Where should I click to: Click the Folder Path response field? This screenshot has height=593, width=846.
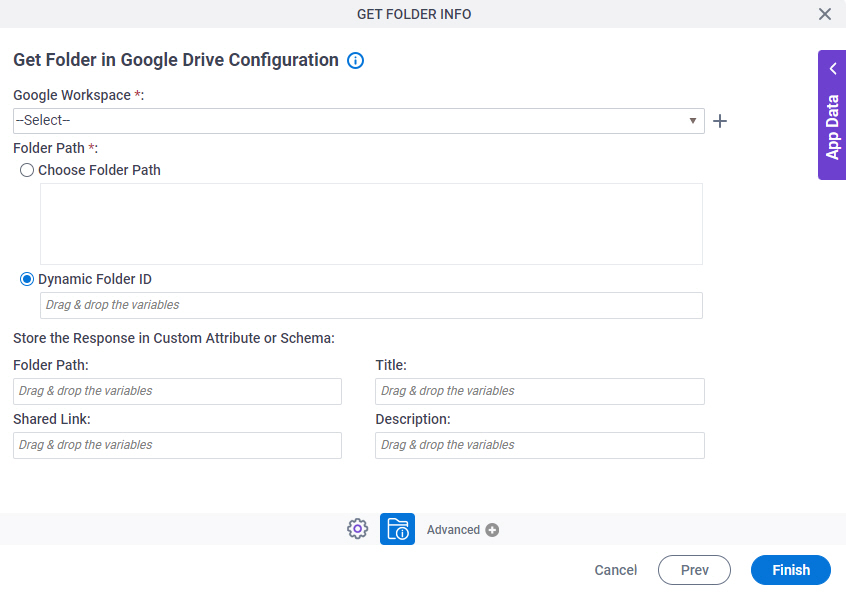(x=178, y=391)
